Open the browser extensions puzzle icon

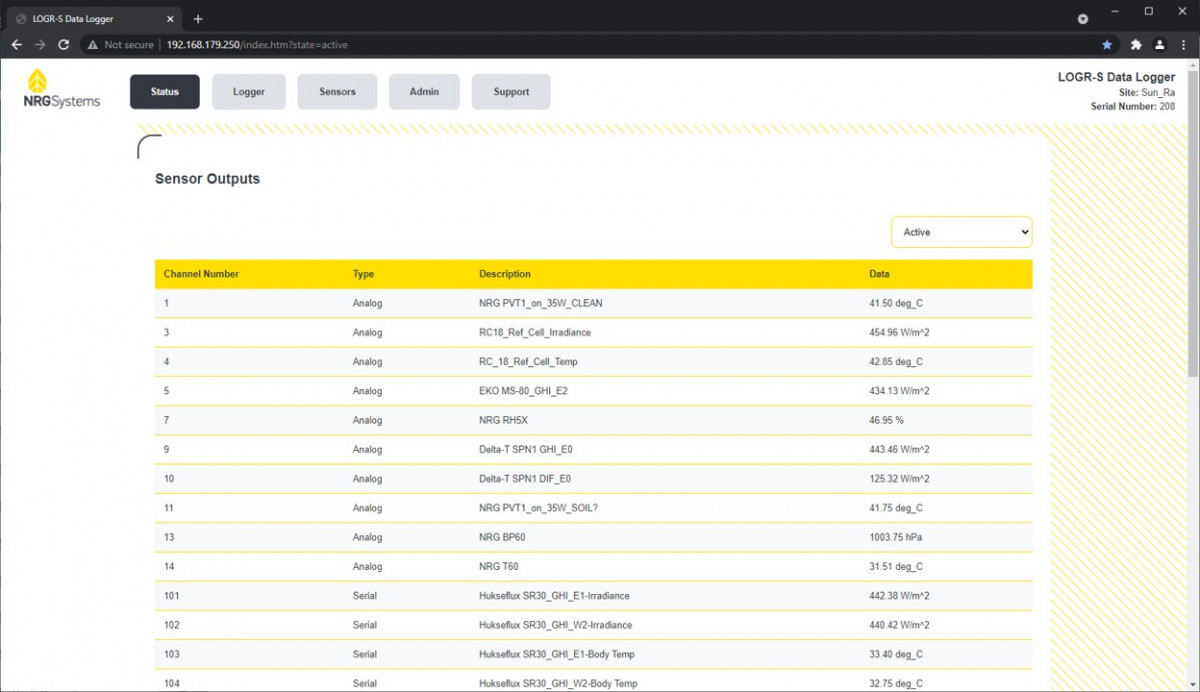[1136, 45]
